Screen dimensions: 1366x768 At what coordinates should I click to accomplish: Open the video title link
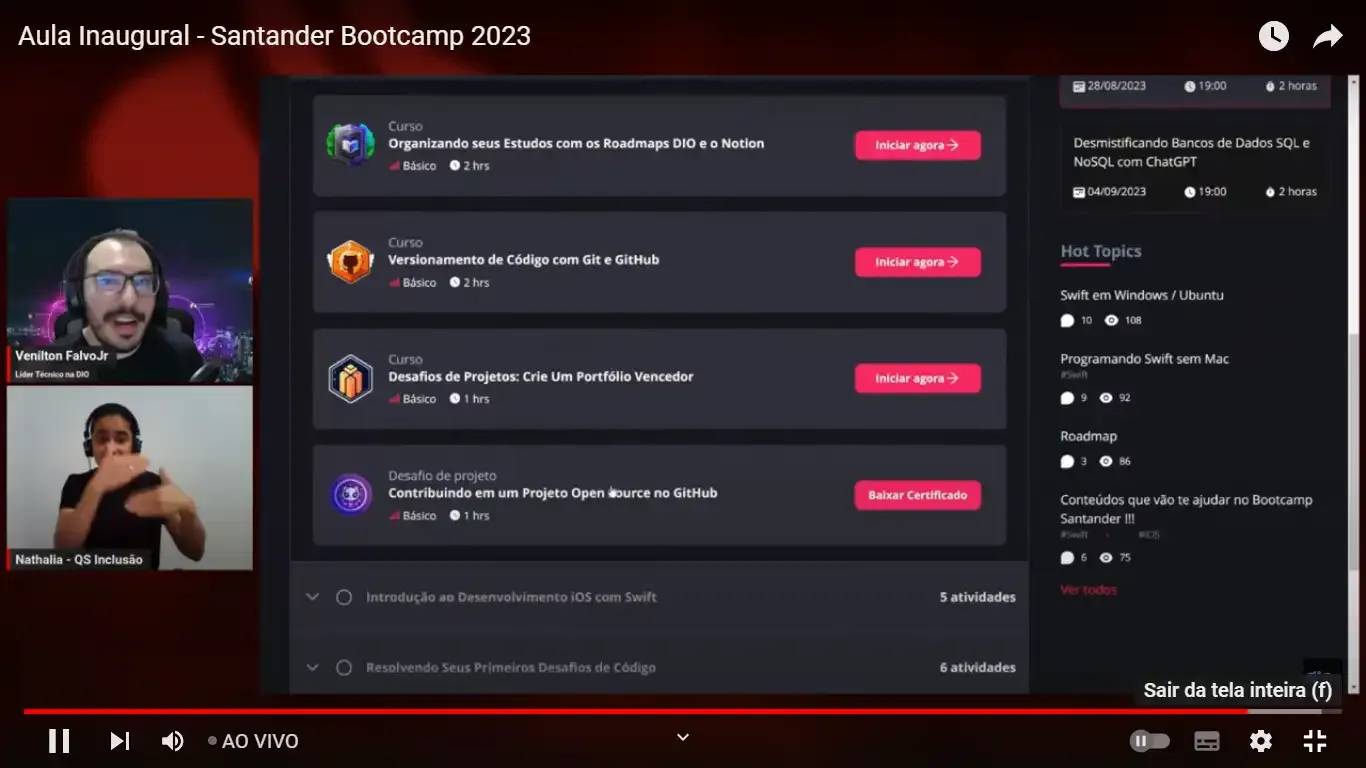274,36
